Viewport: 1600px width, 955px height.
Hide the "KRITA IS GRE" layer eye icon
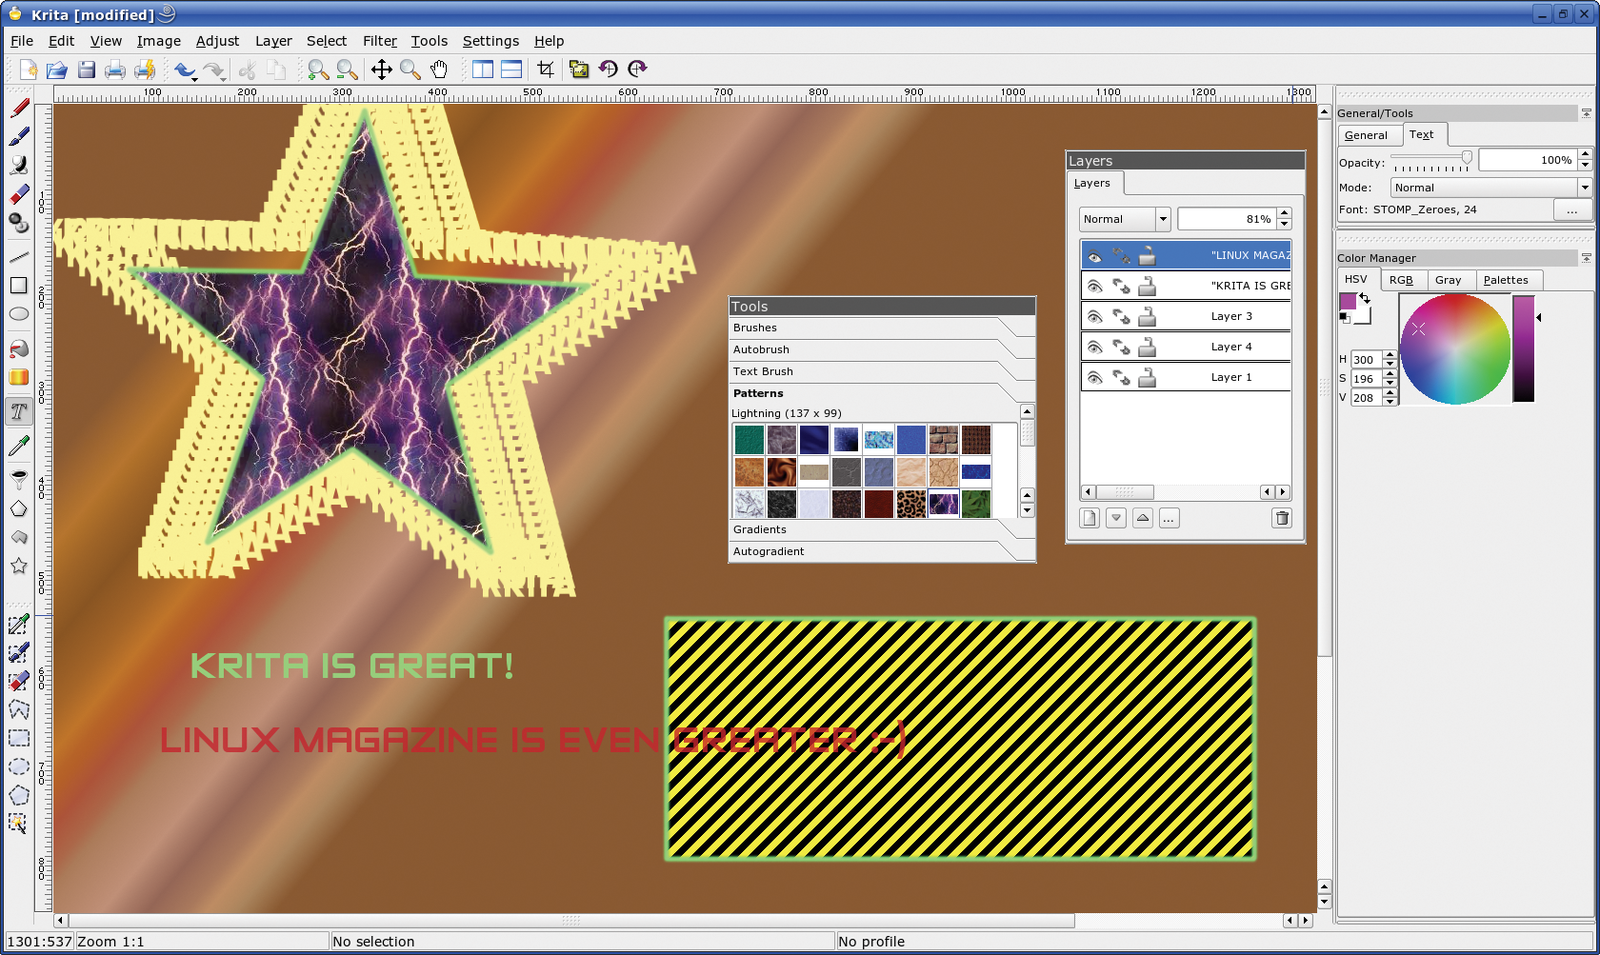coord(1095,287)
